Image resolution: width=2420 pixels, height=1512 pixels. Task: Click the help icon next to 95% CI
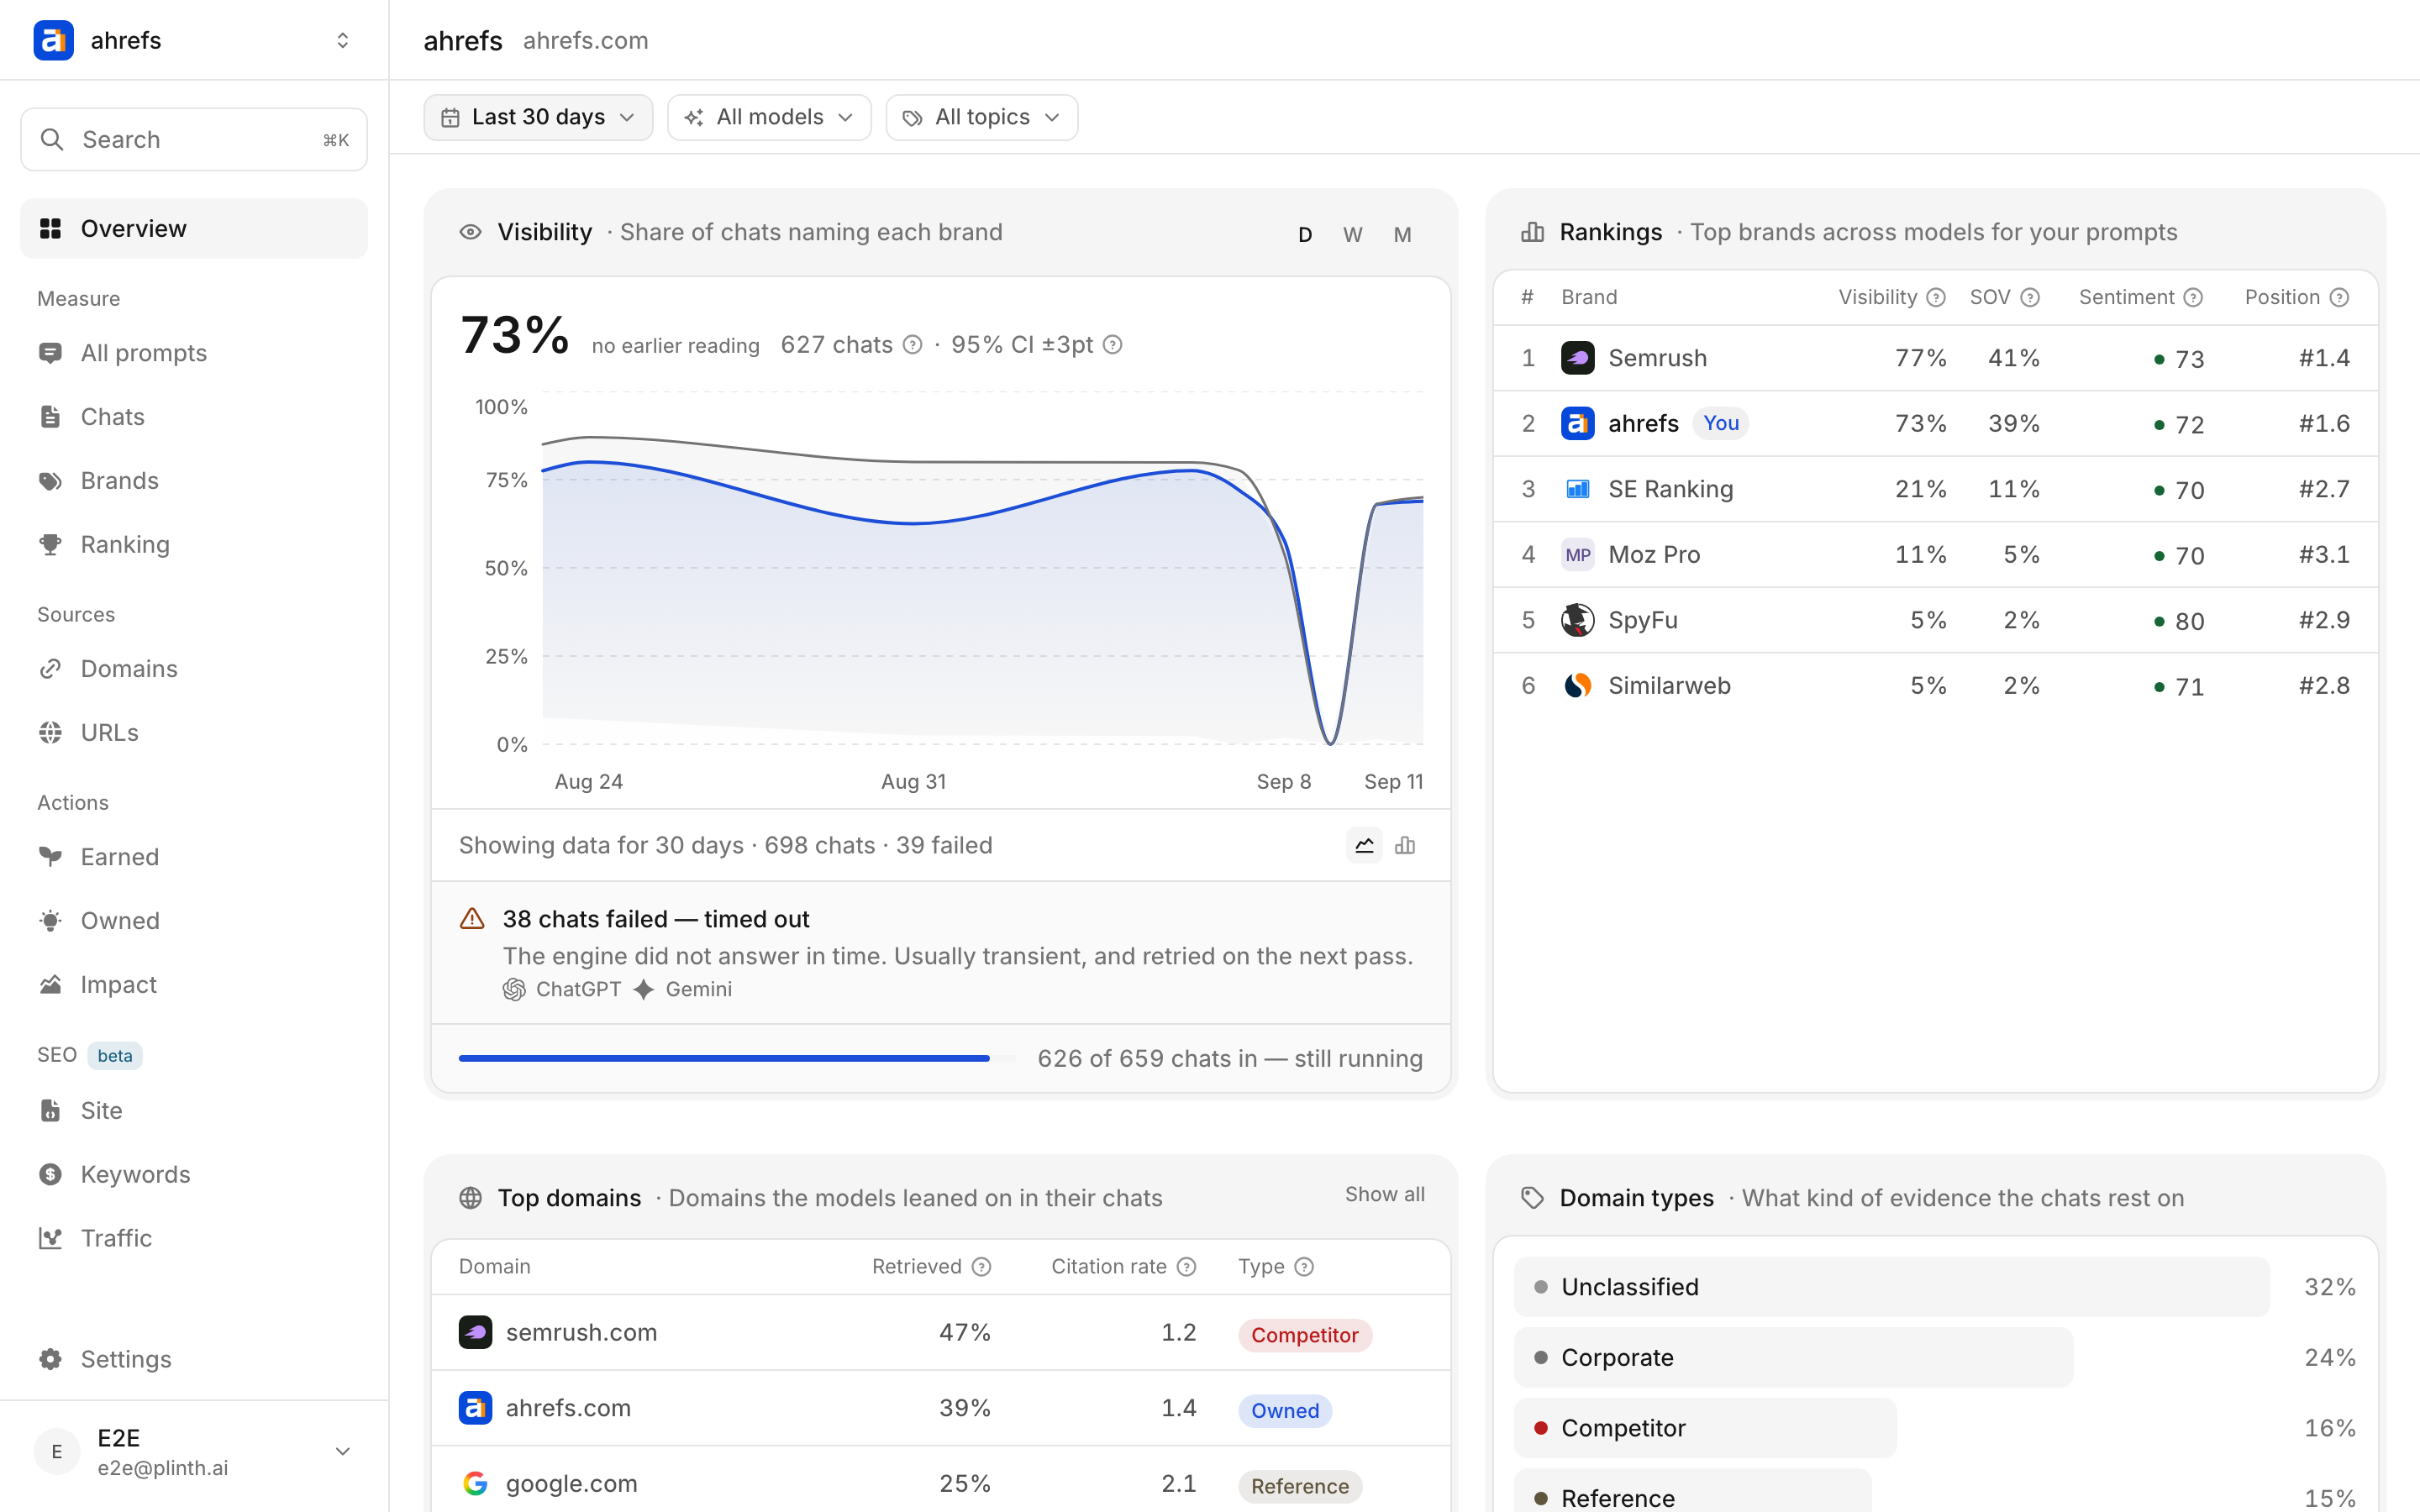pos(1112,345)
